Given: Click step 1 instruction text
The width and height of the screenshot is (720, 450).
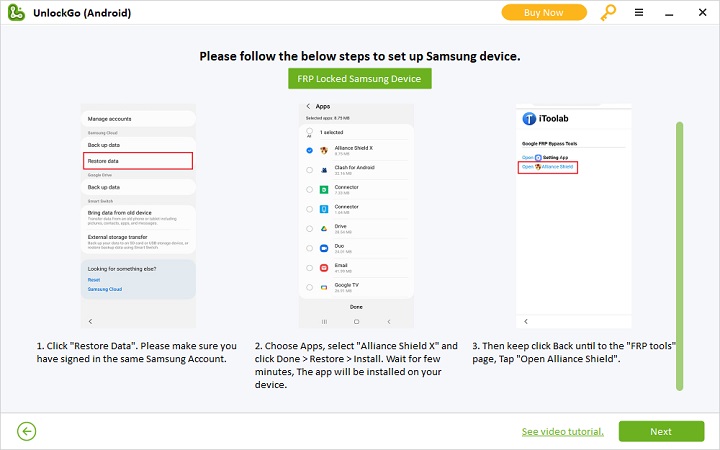Looking at the screenshot, I should pos(137,352).
